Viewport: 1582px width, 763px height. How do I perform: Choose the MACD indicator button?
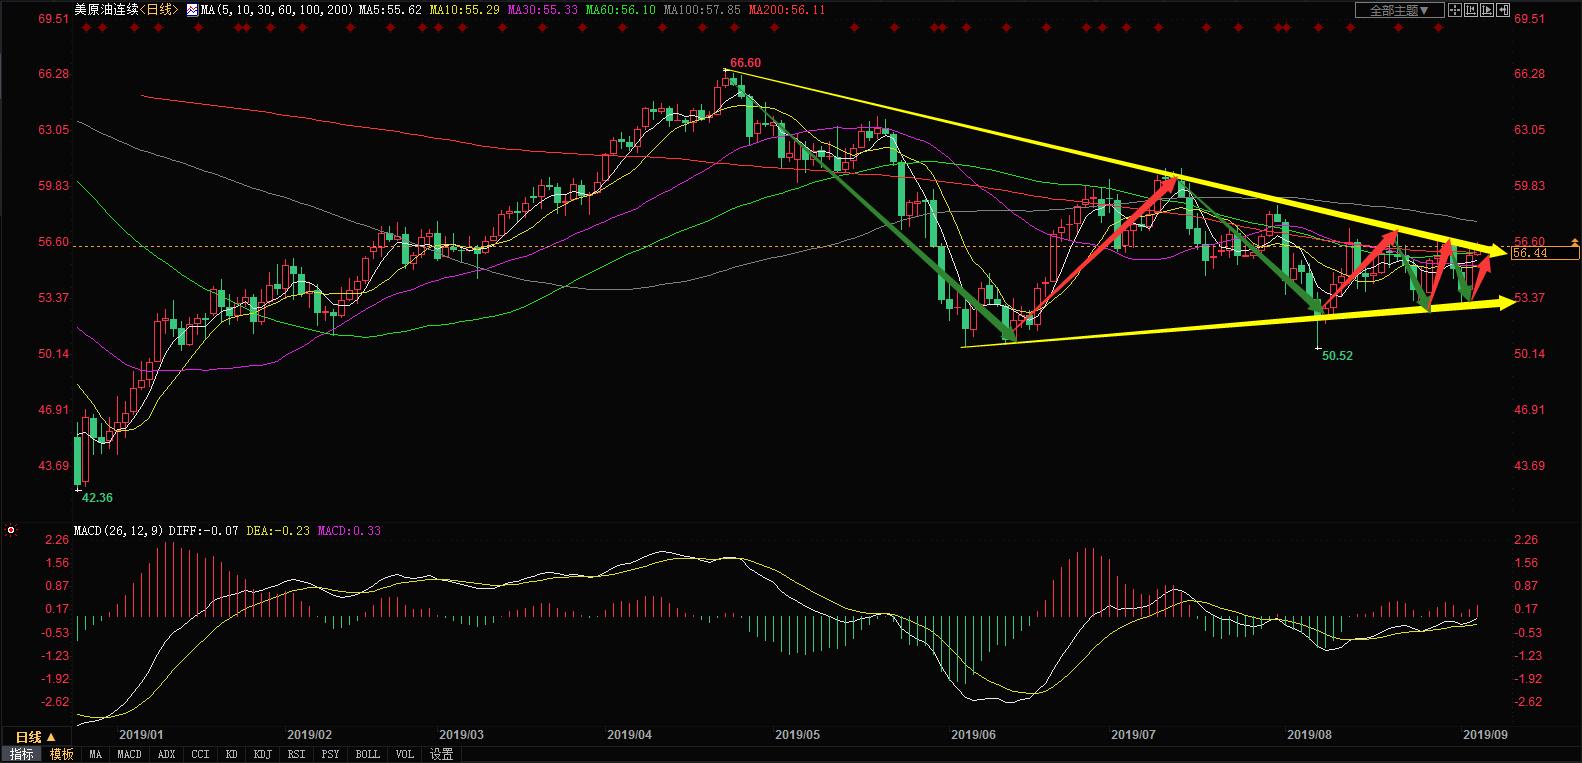[129, 754]
